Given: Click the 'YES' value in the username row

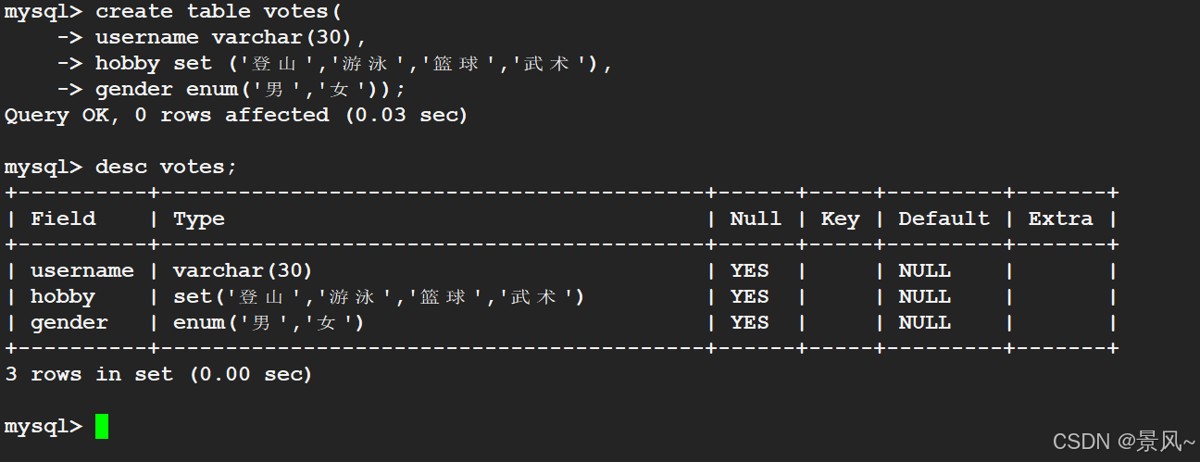Looking at the screenshot, I should tap(749, 271).
